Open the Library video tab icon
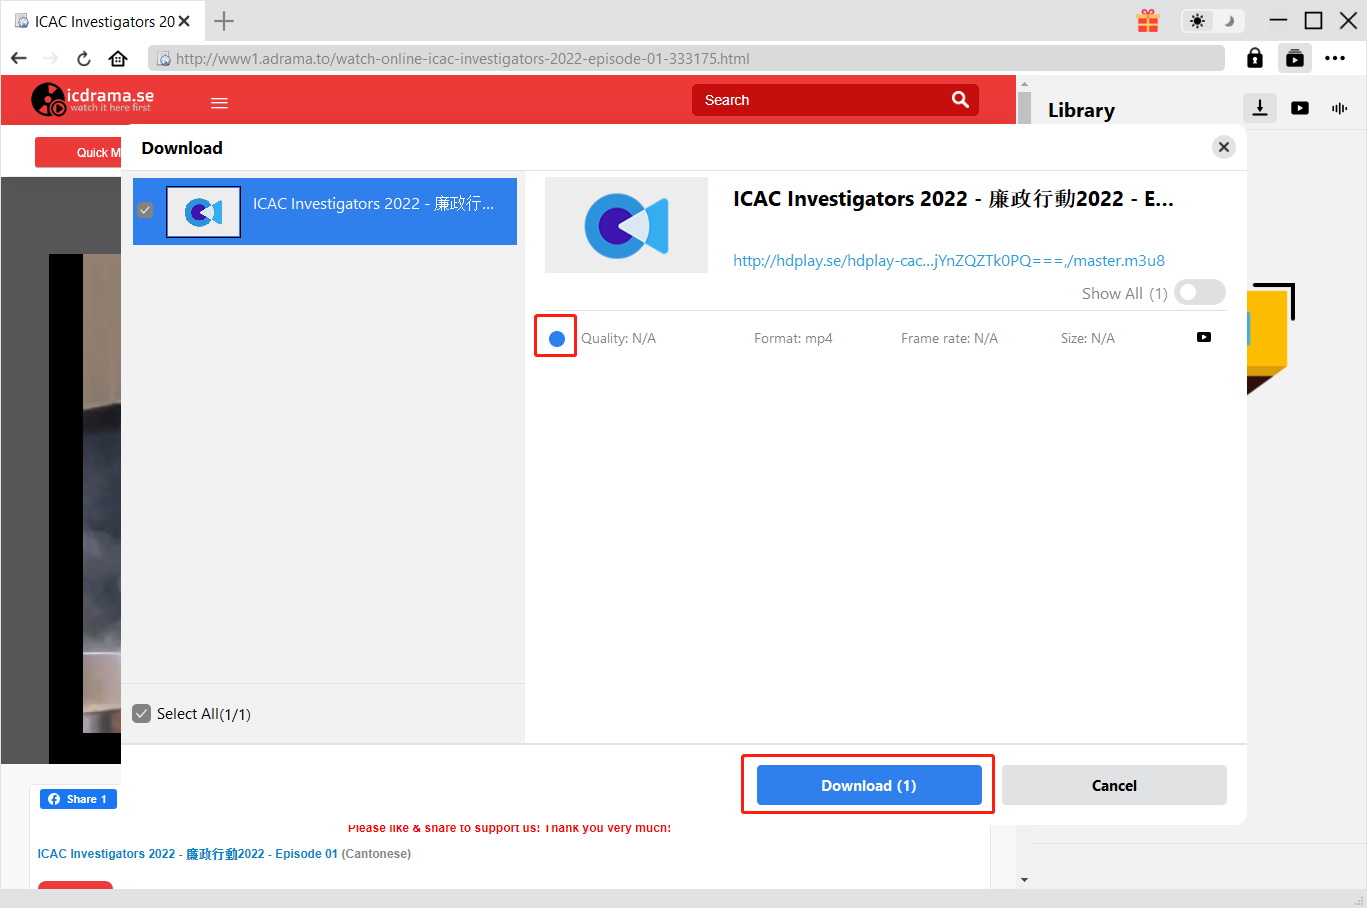The image size is (1367, 908). 1300,108
